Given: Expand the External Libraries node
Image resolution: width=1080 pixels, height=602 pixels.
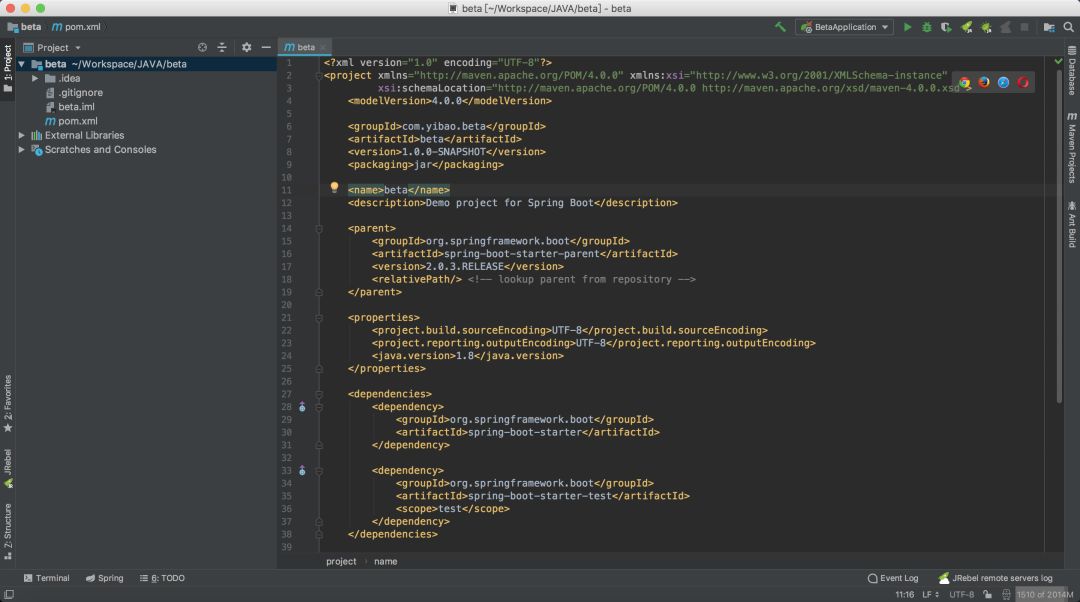Looking at the screenshot, I should point(22,135).
